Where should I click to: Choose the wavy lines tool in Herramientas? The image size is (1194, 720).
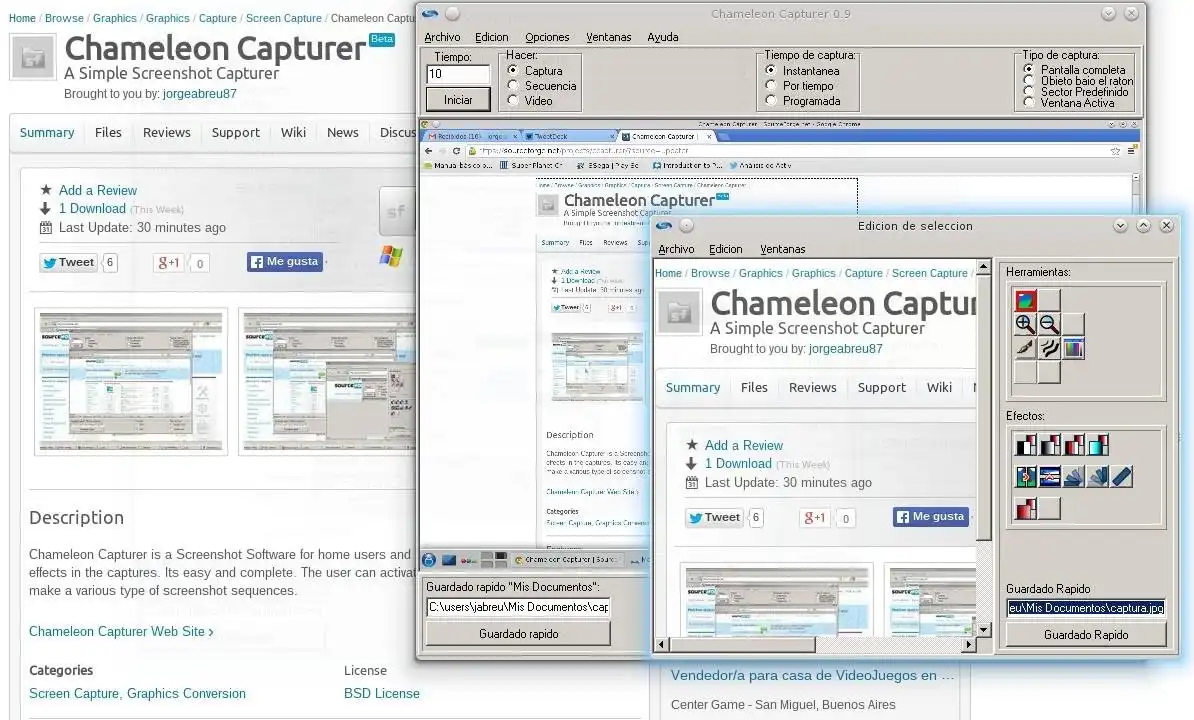(1049, 349)
